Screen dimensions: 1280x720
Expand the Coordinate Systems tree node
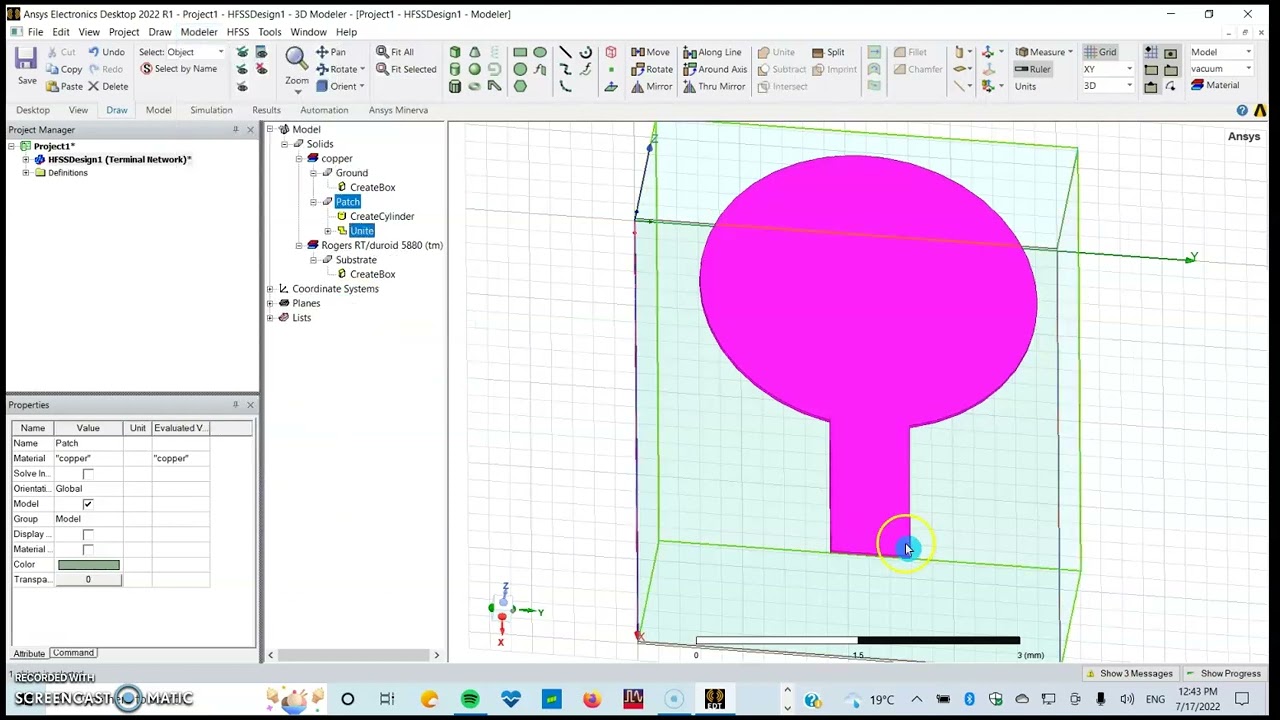(x=270, y=289)
